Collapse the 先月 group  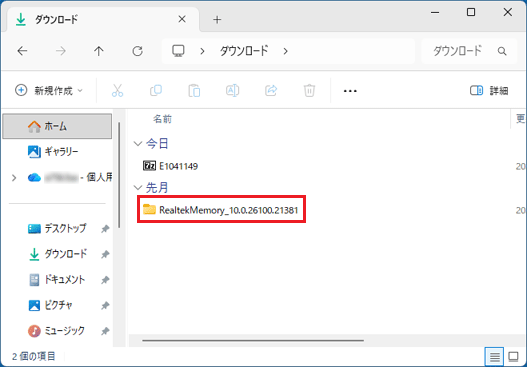(137, 188)
